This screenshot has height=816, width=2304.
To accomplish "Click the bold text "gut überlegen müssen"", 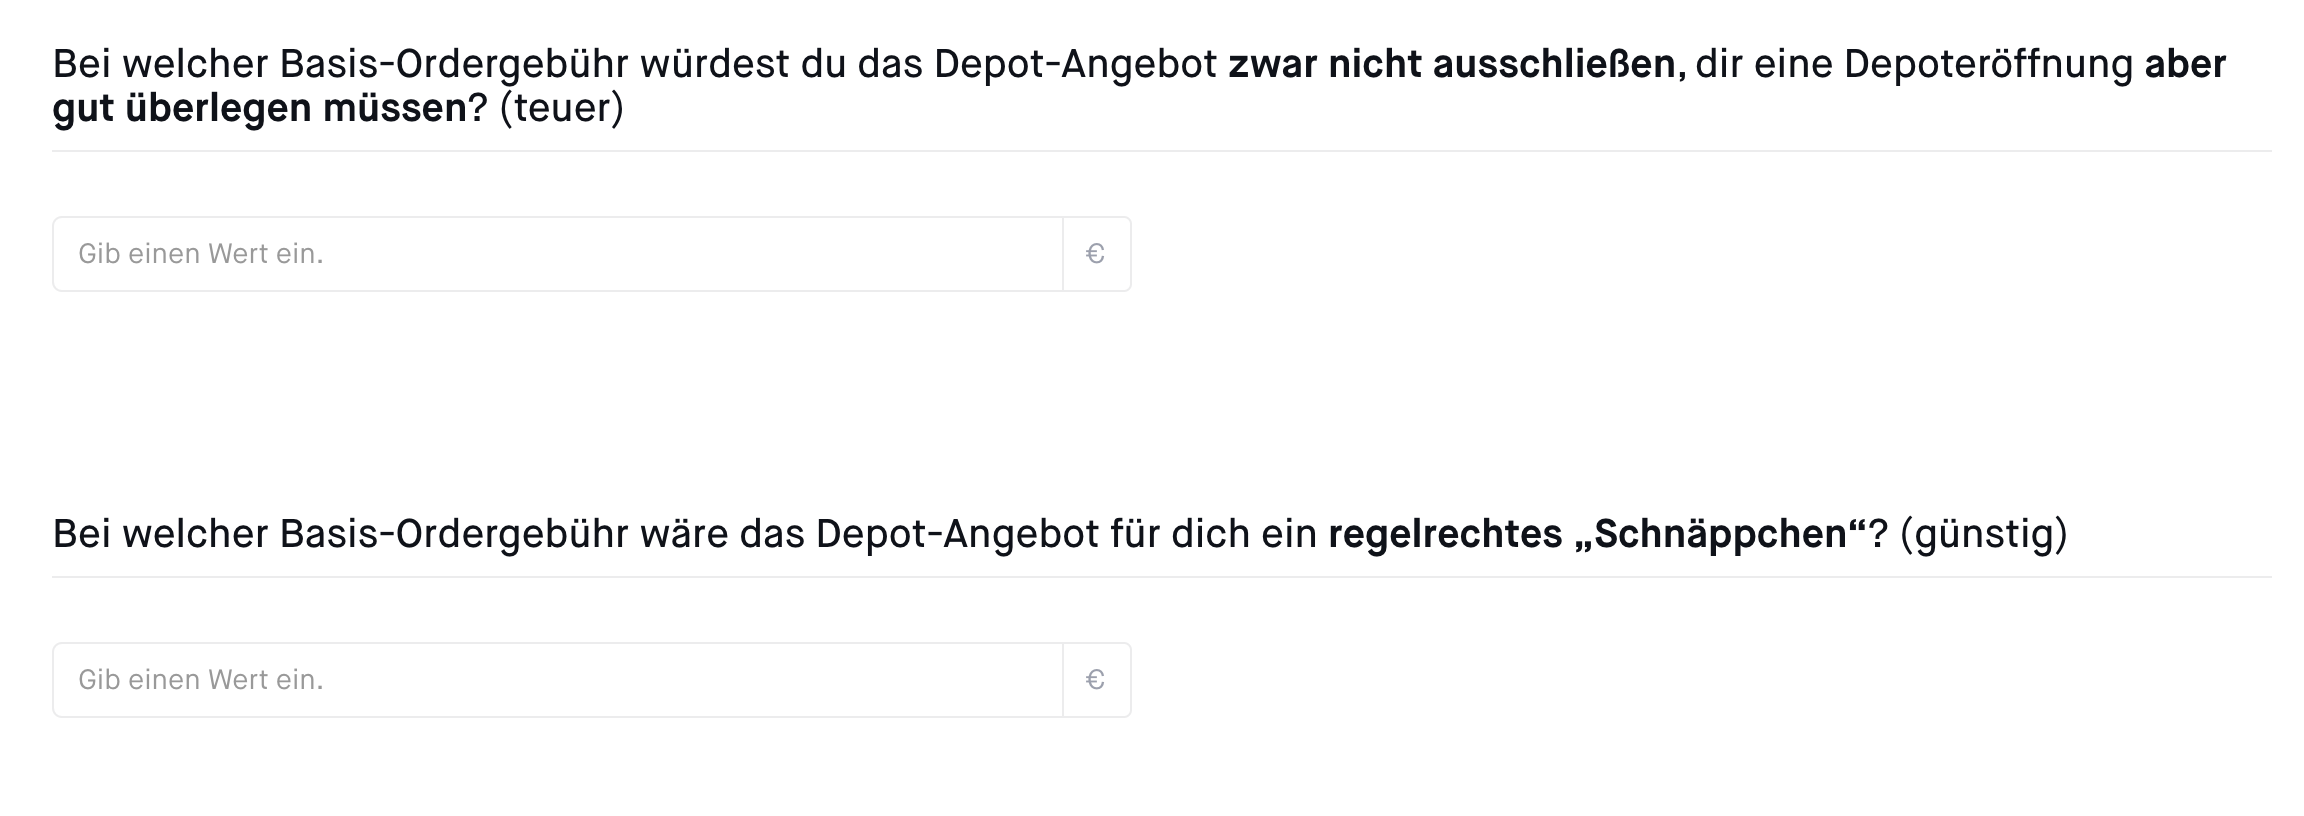I will coord(260,108).
